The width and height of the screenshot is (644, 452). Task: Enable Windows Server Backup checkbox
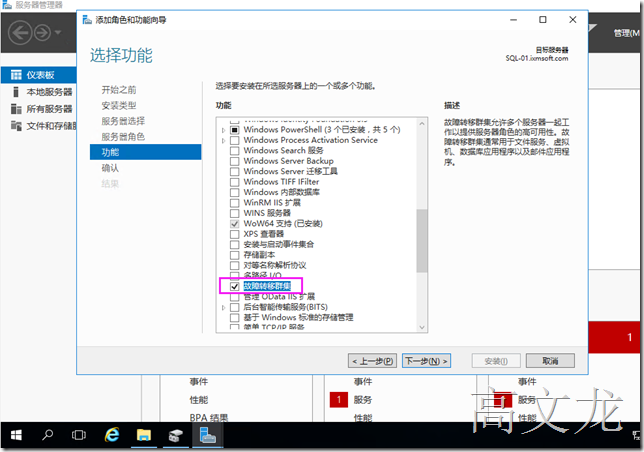coord(235,161)
